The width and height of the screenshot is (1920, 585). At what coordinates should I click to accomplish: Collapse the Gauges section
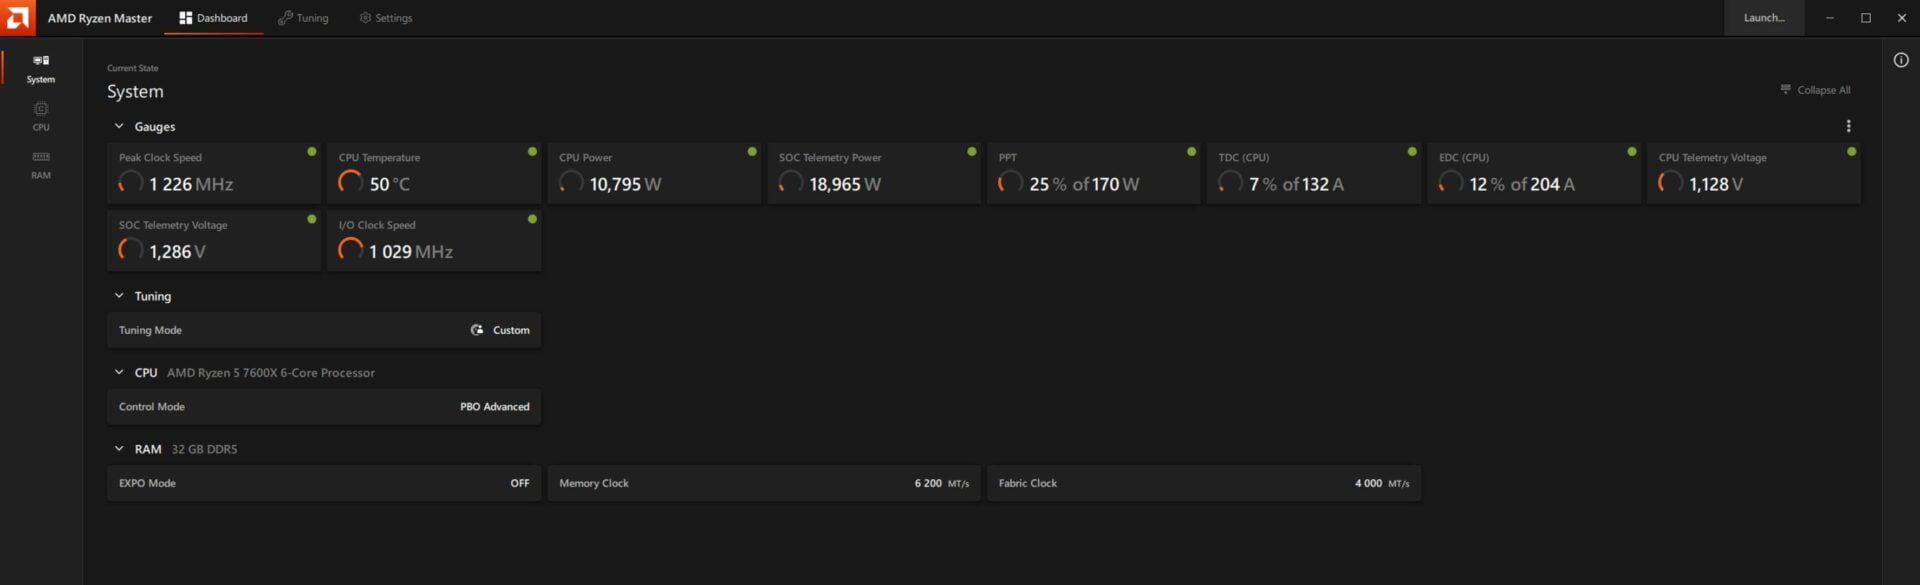(119, 126)
